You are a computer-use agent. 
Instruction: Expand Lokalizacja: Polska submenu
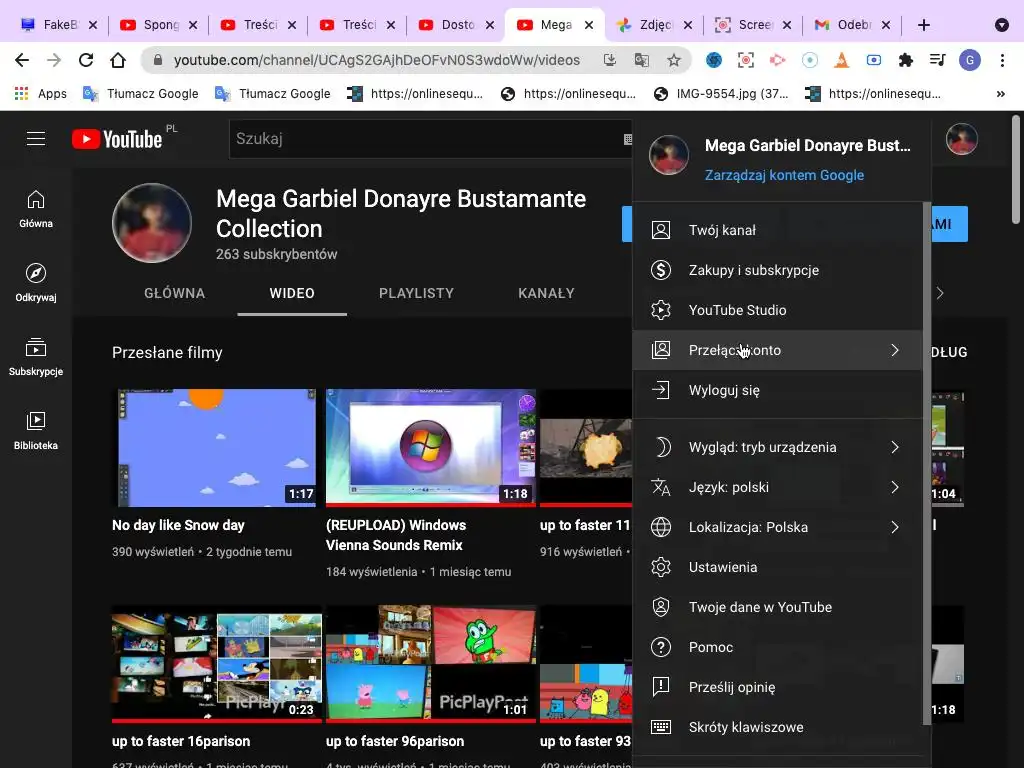click(x=777, y=527)
